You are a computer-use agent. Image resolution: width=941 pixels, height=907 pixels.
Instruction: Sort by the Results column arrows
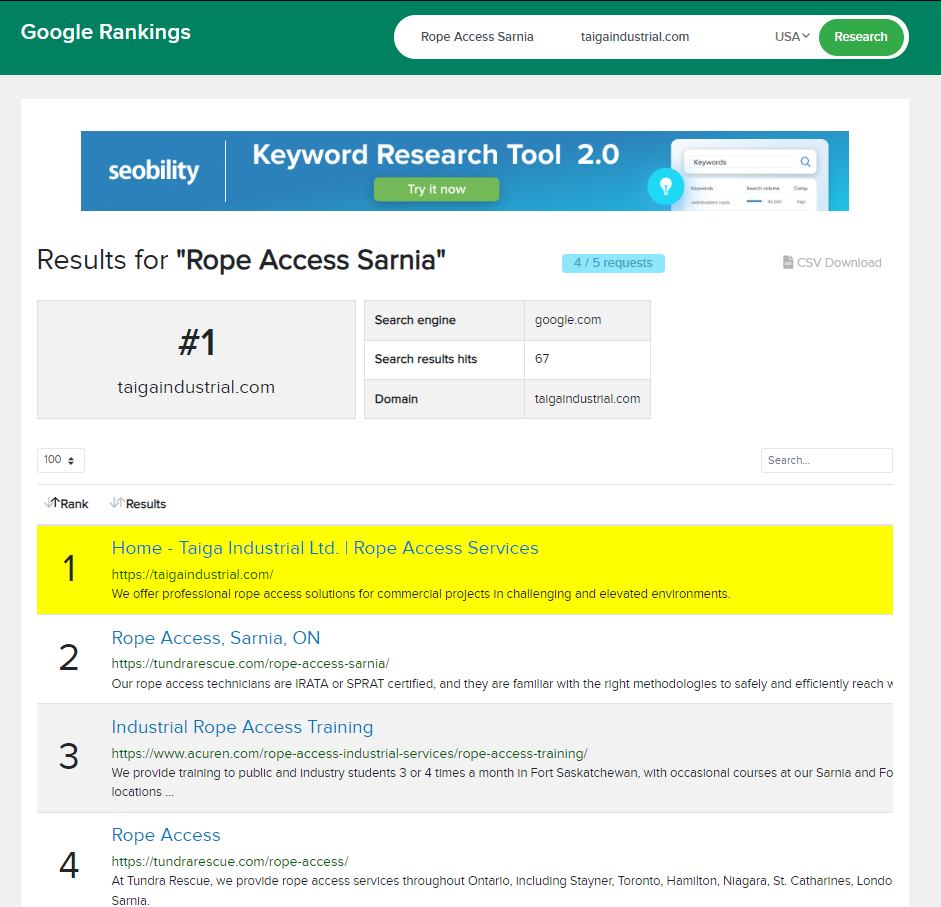click(x=118, y=503)
